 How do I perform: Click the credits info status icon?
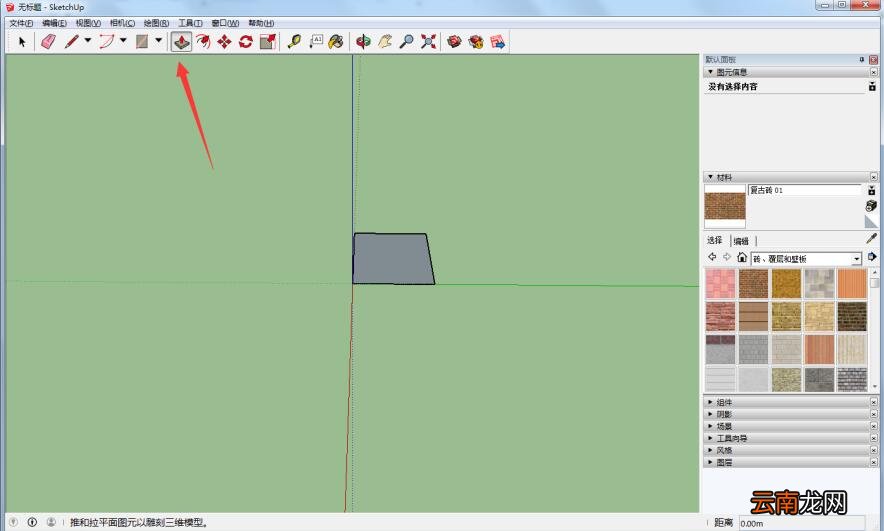click(32, 523)
